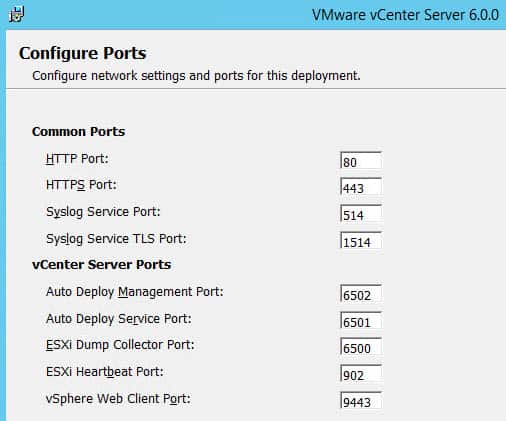Click the HTTPS Port label text
This screenshot has height=421, width=506.
[81, 185]
